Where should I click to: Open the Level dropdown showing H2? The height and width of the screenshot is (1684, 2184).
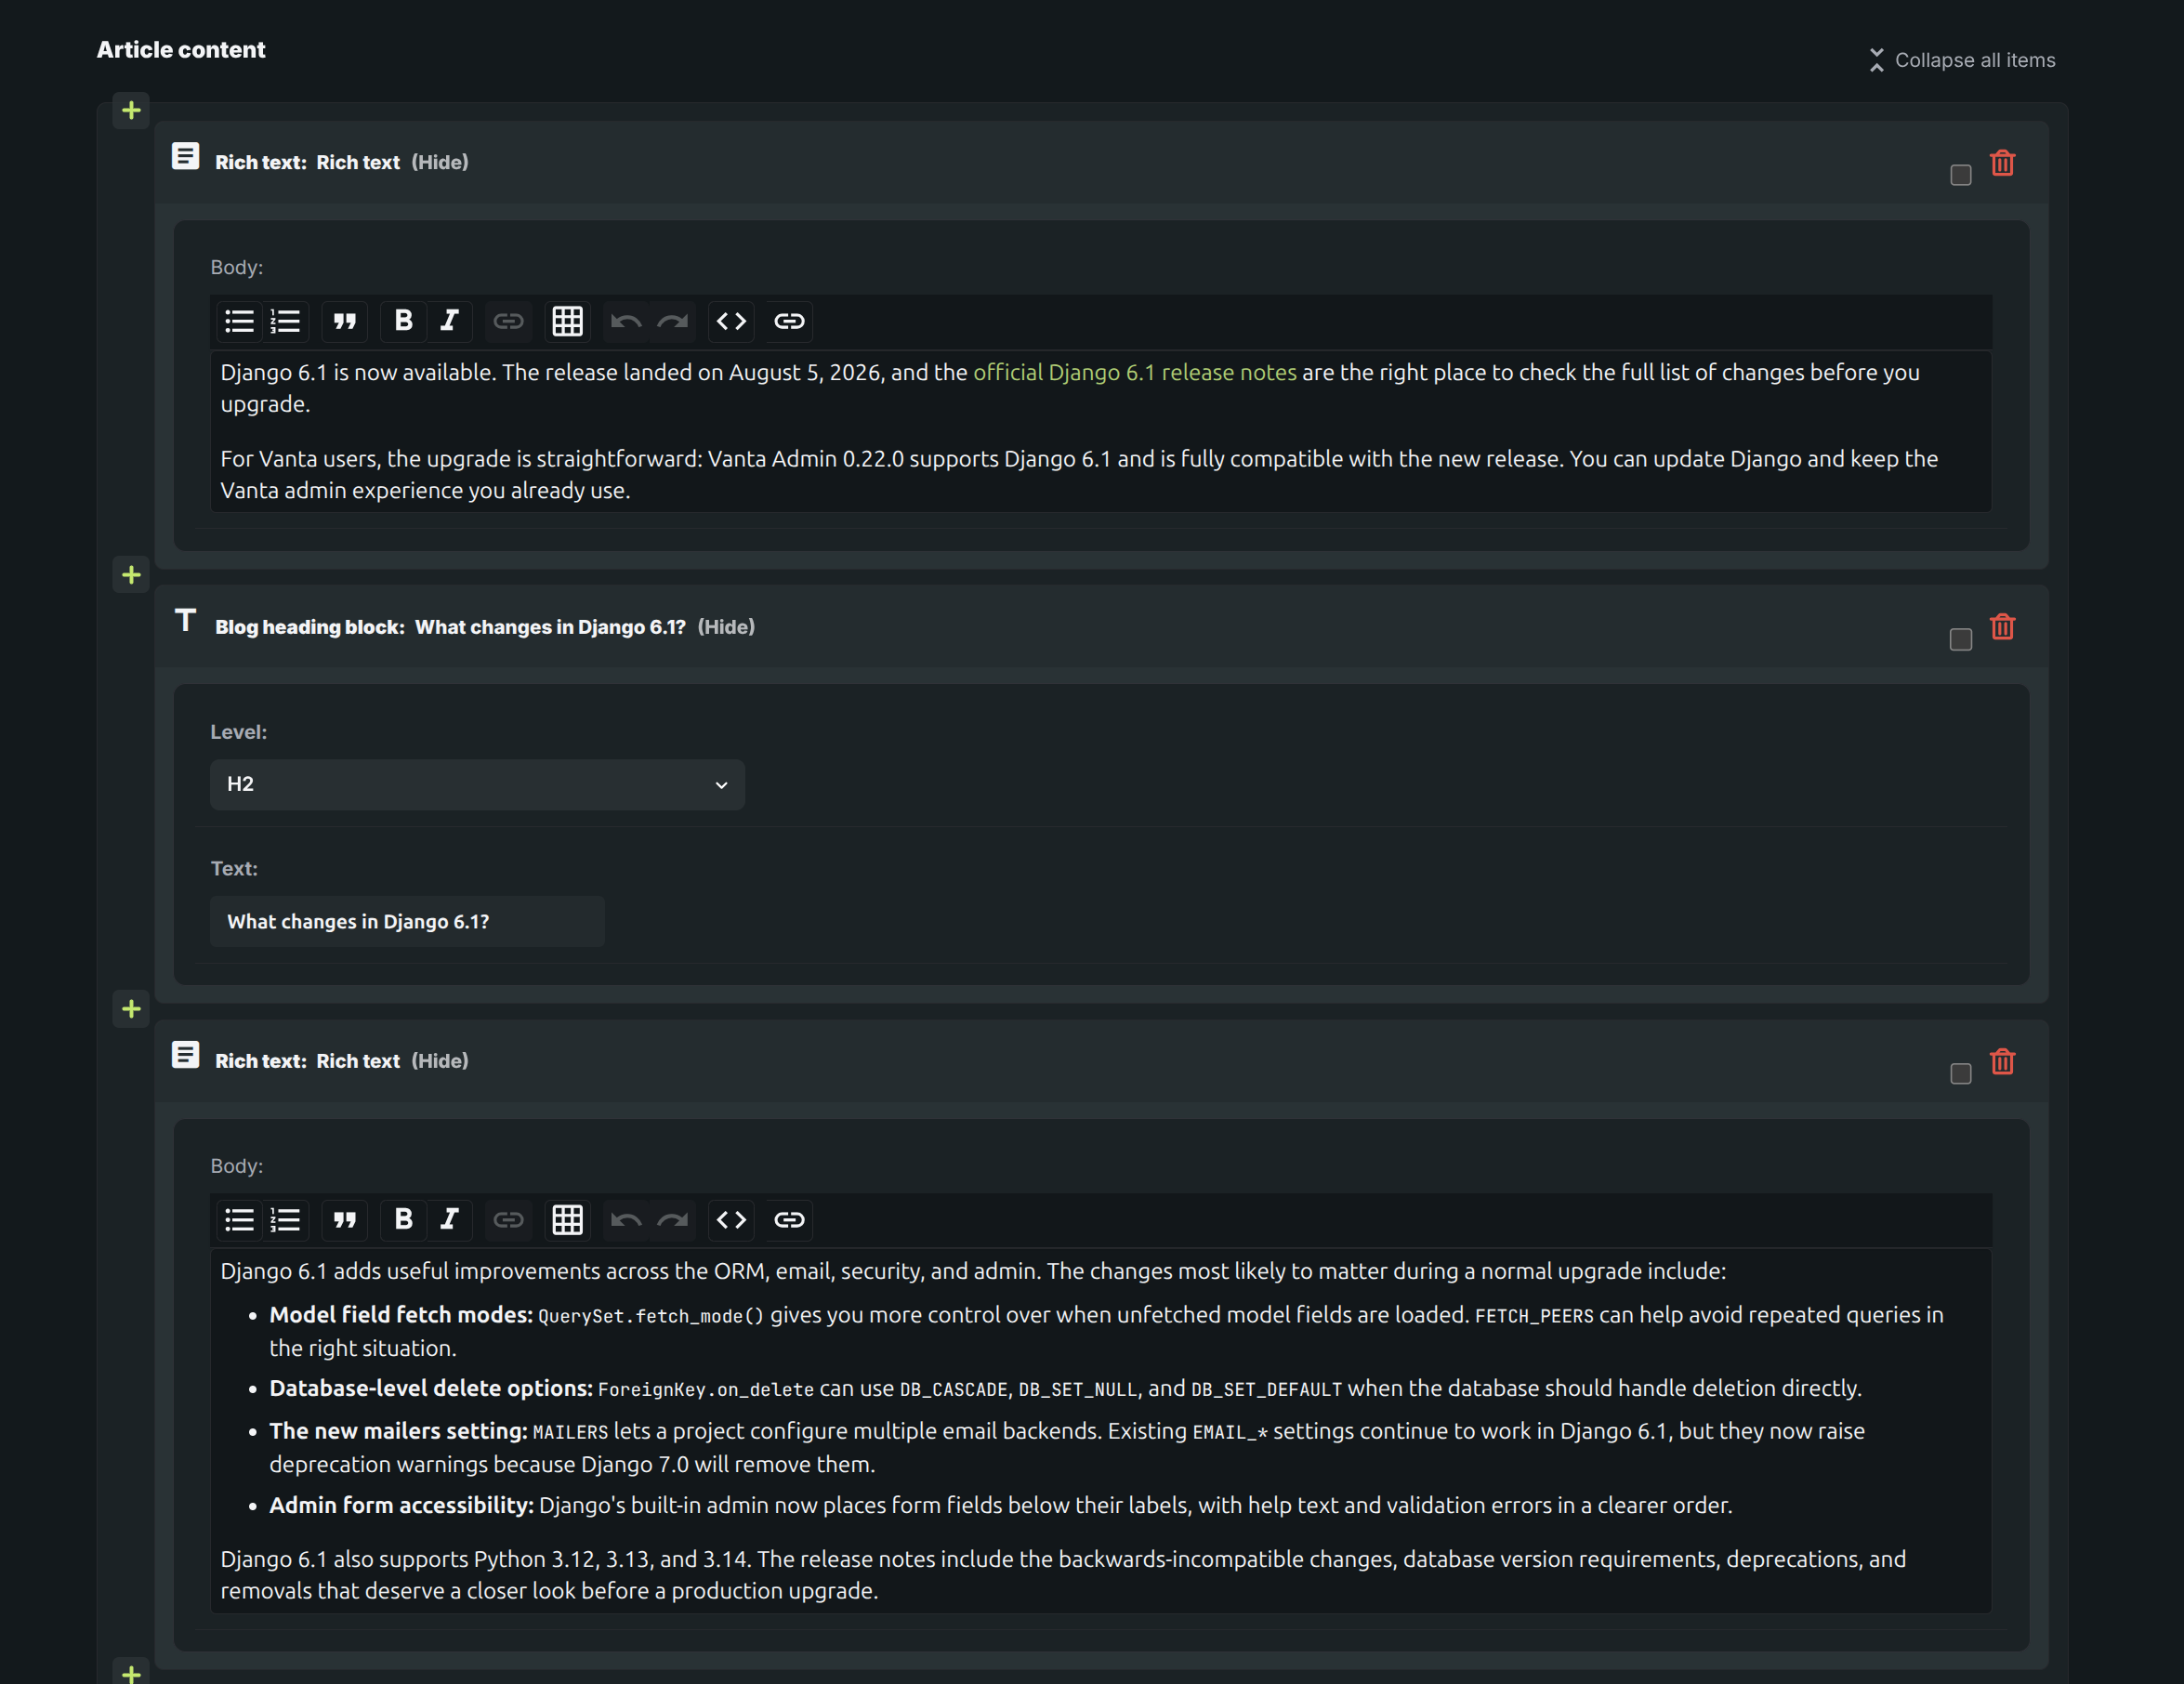477,784
